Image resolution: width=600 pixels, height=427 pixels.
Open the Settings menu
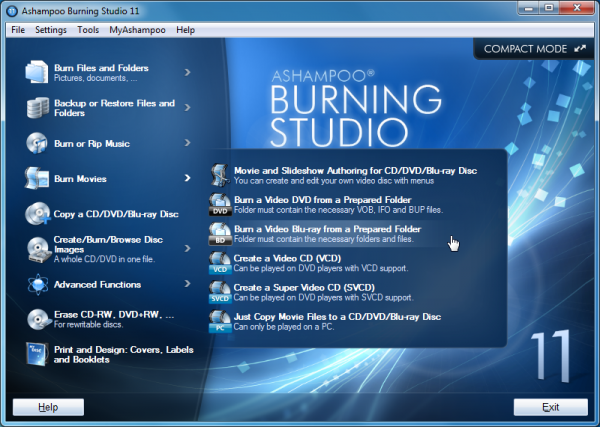click(x=51, y=30)
